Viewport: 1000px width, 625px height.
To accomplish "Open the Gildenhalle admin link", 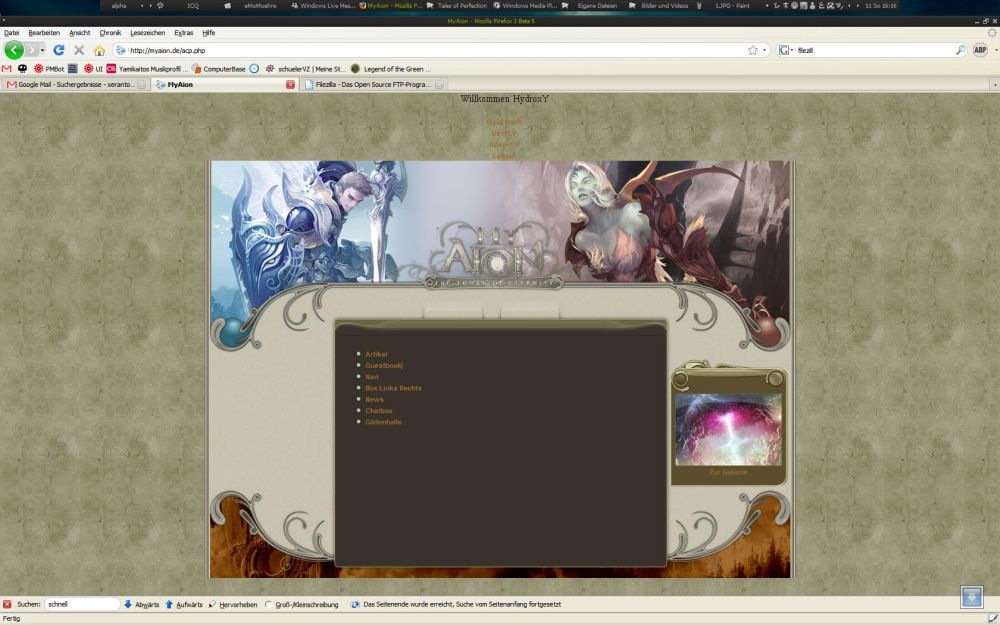I will tap(383, 422).
